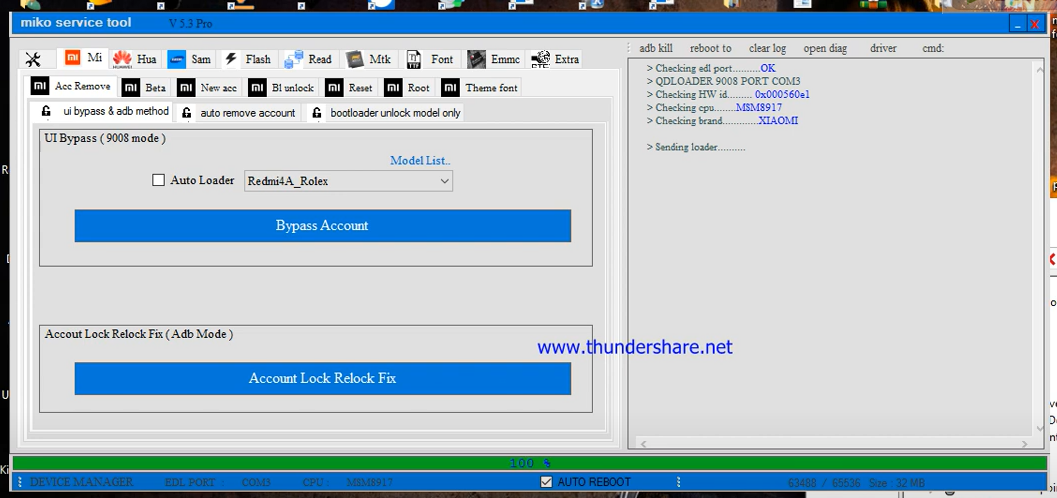This screenshot has height=498, width=1057.
Task: Click log horizontal scroll left arrow
Action: (x=643, y=444)
